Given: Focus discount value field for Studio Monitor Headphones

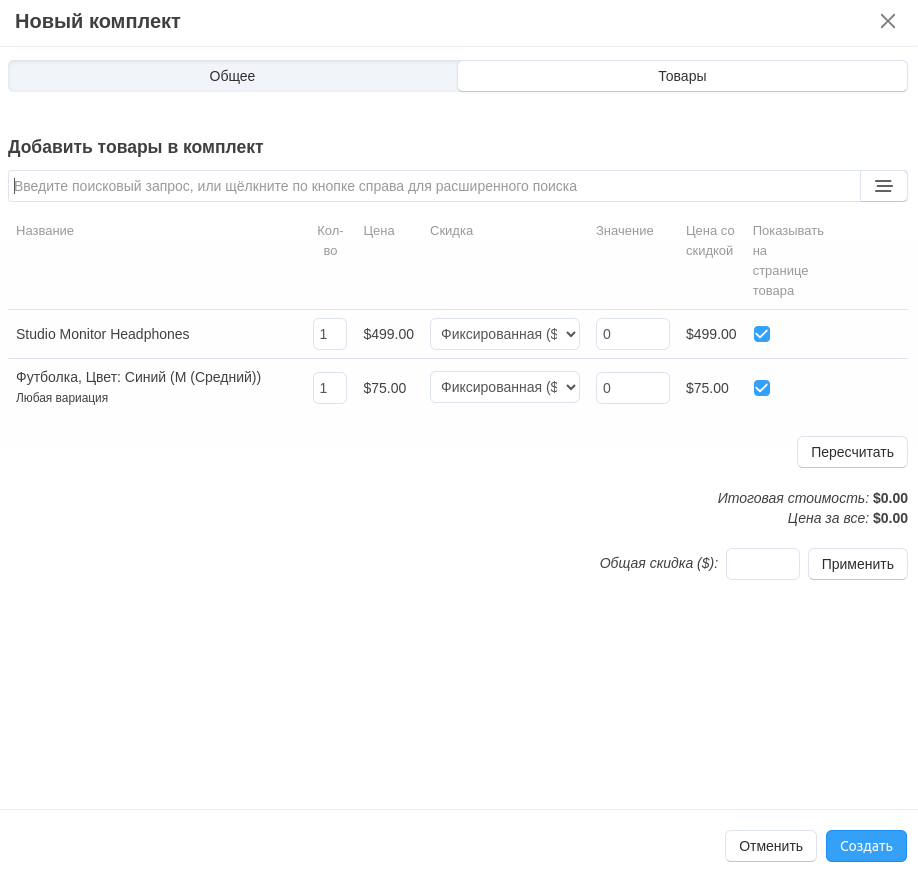Looking at the screenshot, I should [632, 334].
